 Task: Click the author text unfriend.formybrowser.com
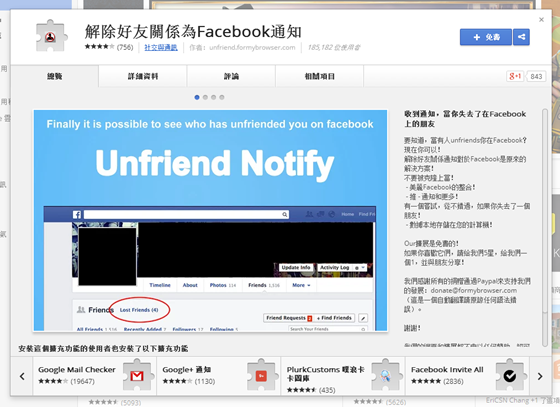click(x=252, y=47)
